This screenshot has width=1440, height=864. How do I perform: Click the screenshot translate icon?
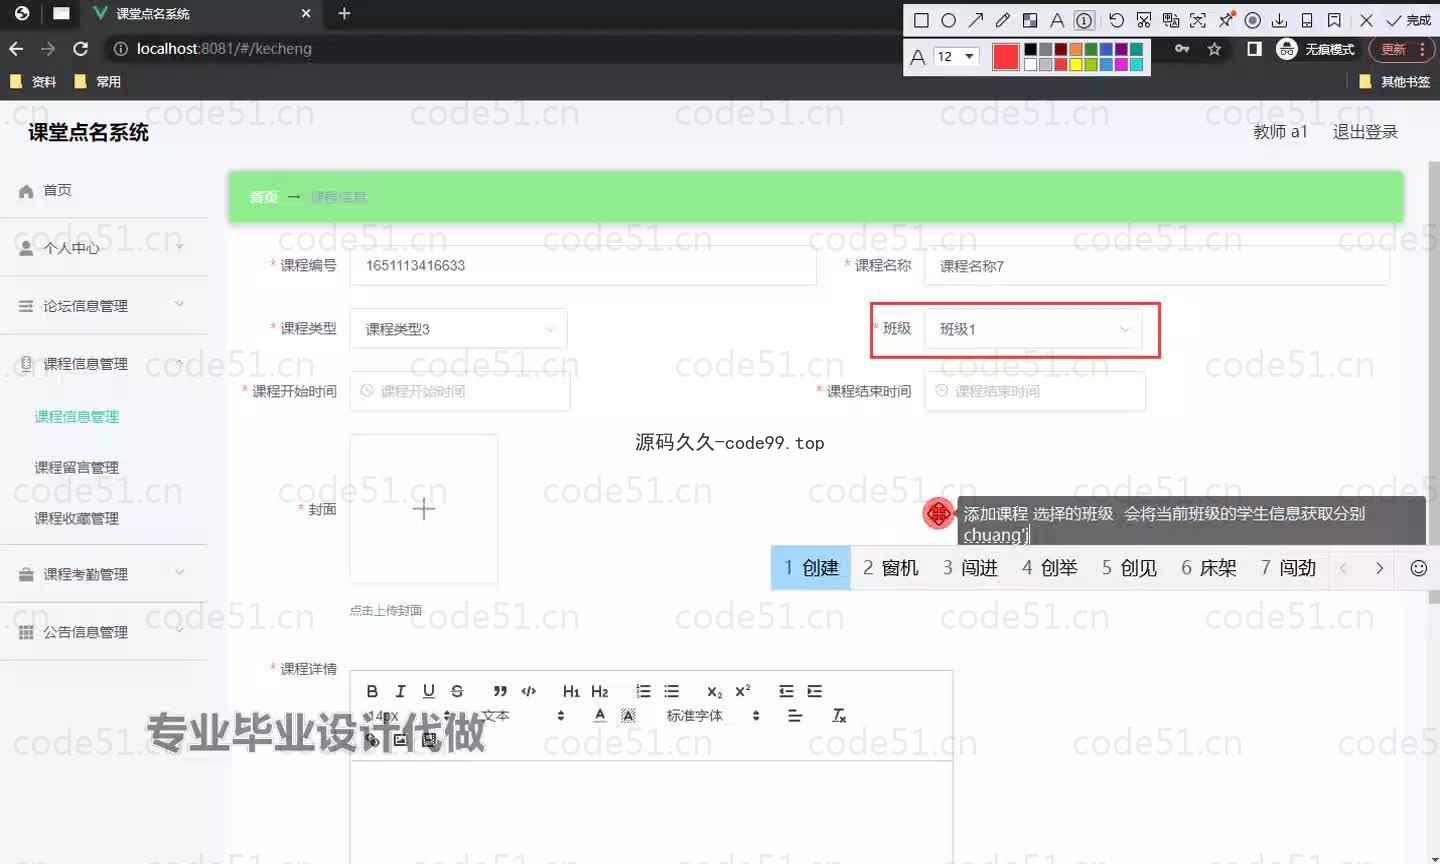click(x=1170, y=20)
